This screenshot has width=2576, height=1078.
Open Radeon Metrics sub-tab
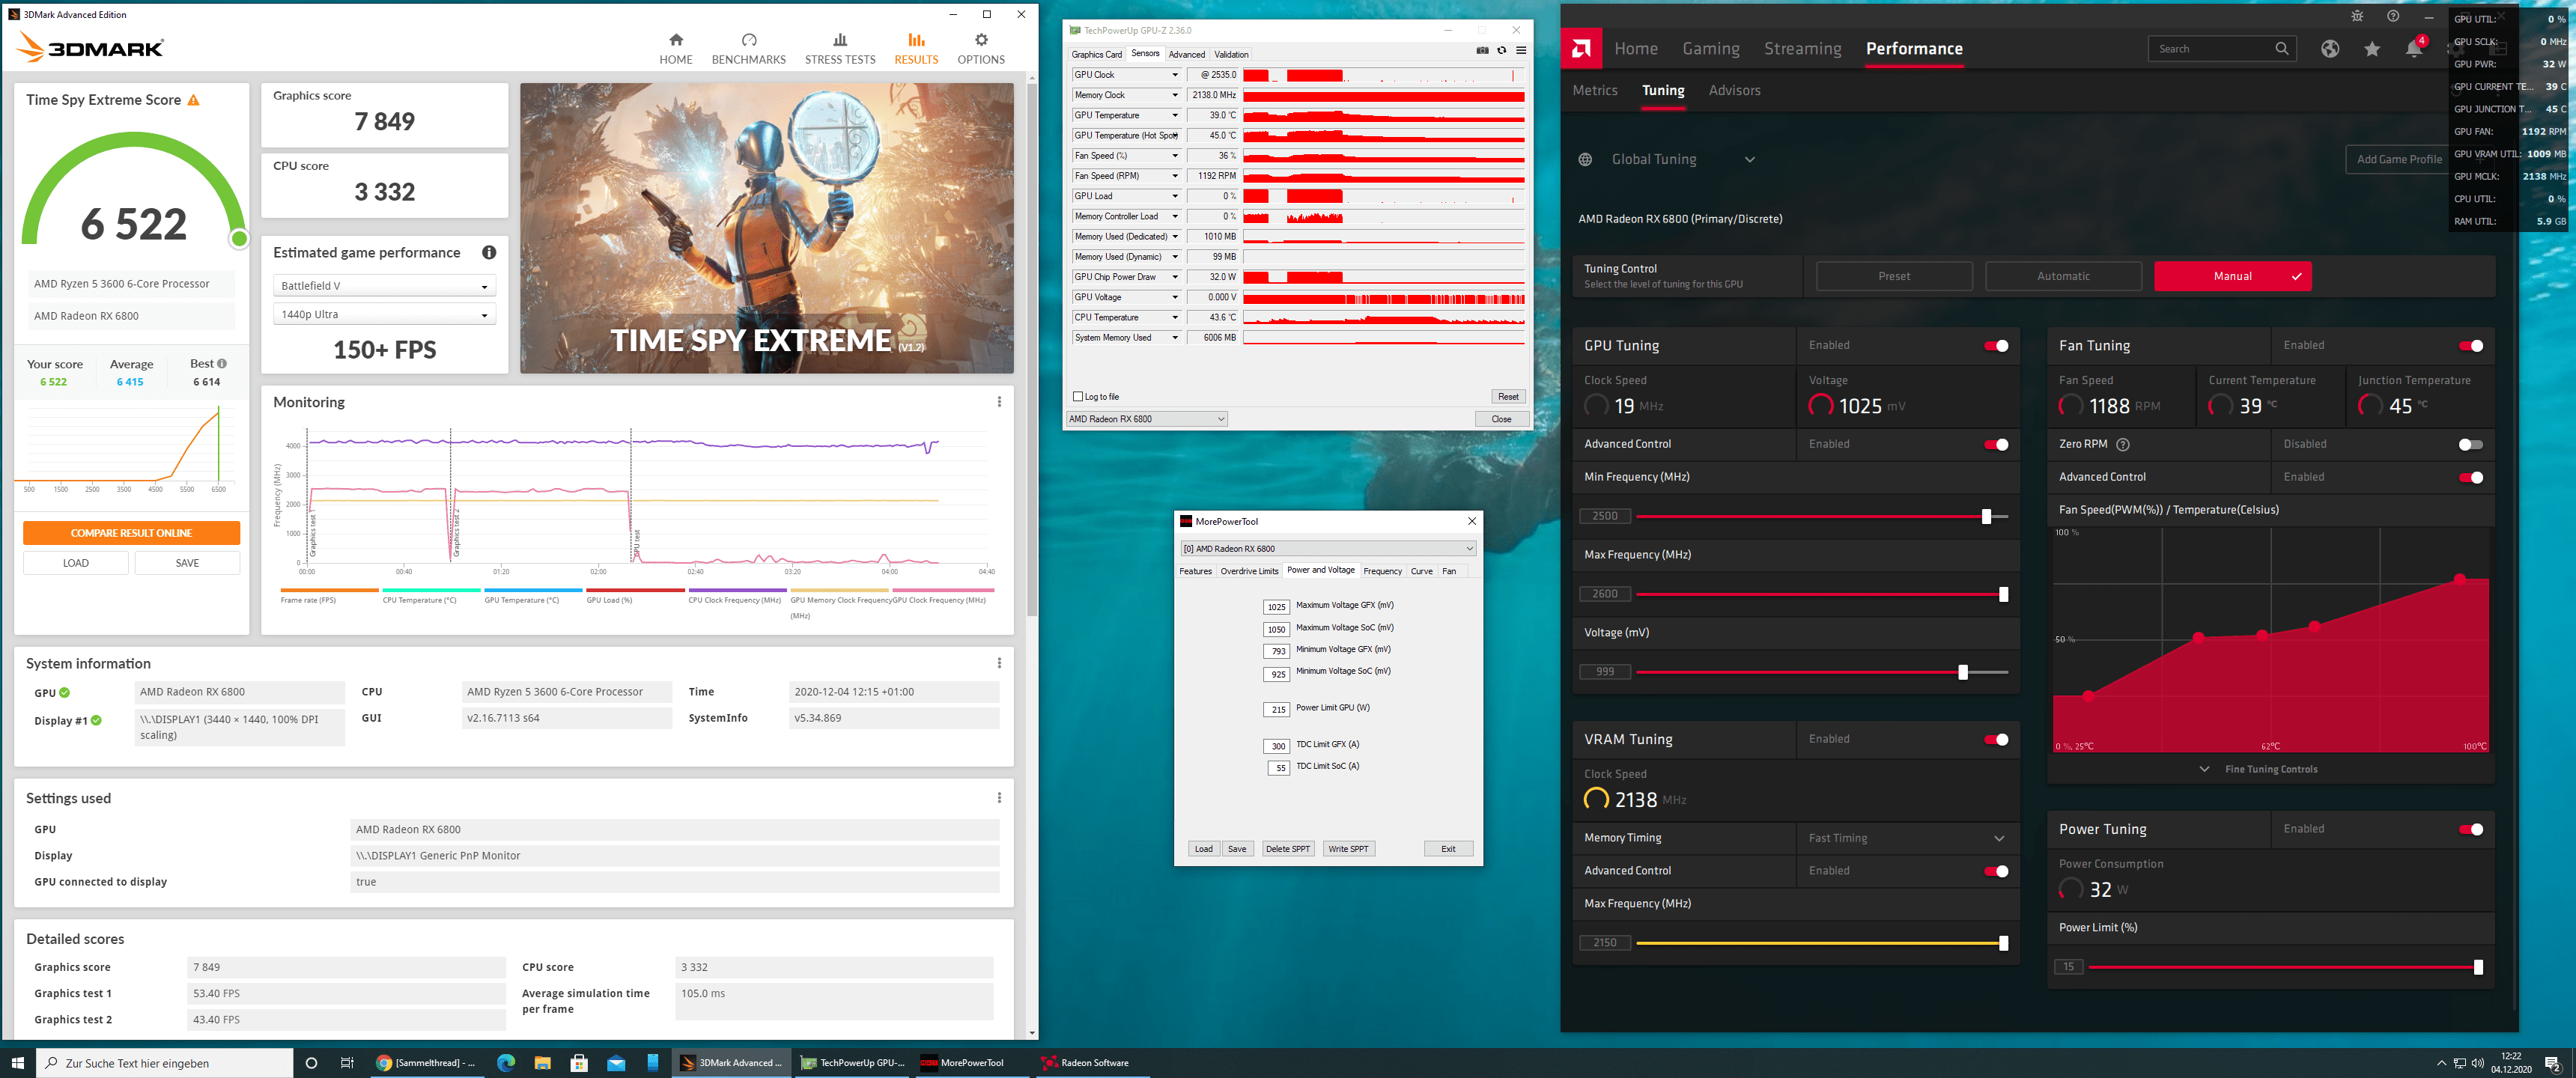[x=1595, y=91]
